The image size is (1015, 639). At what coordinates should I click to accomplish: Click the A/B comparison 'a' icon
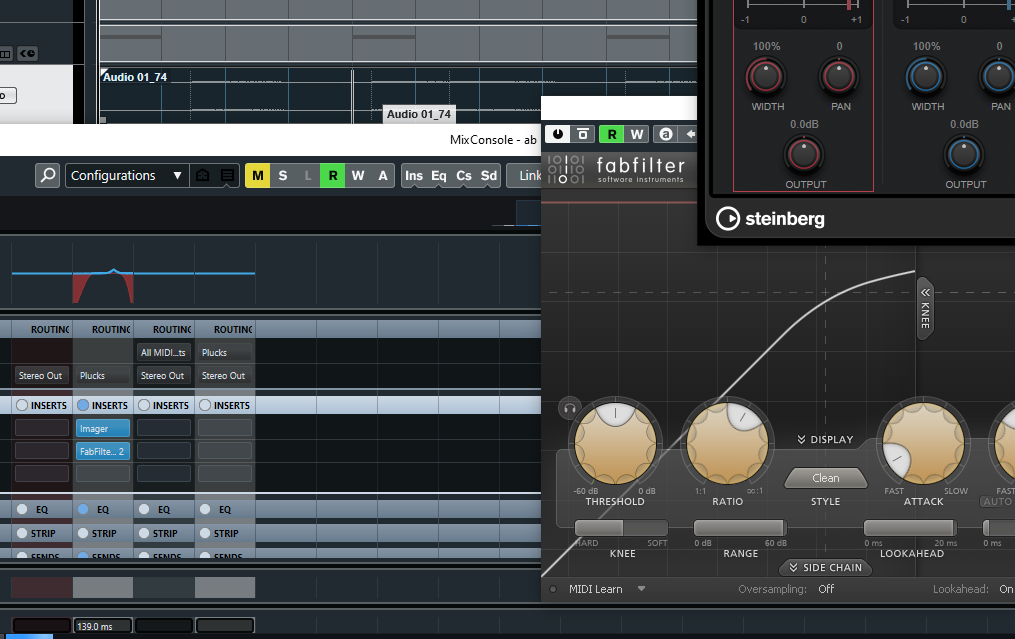coord(665,134)
